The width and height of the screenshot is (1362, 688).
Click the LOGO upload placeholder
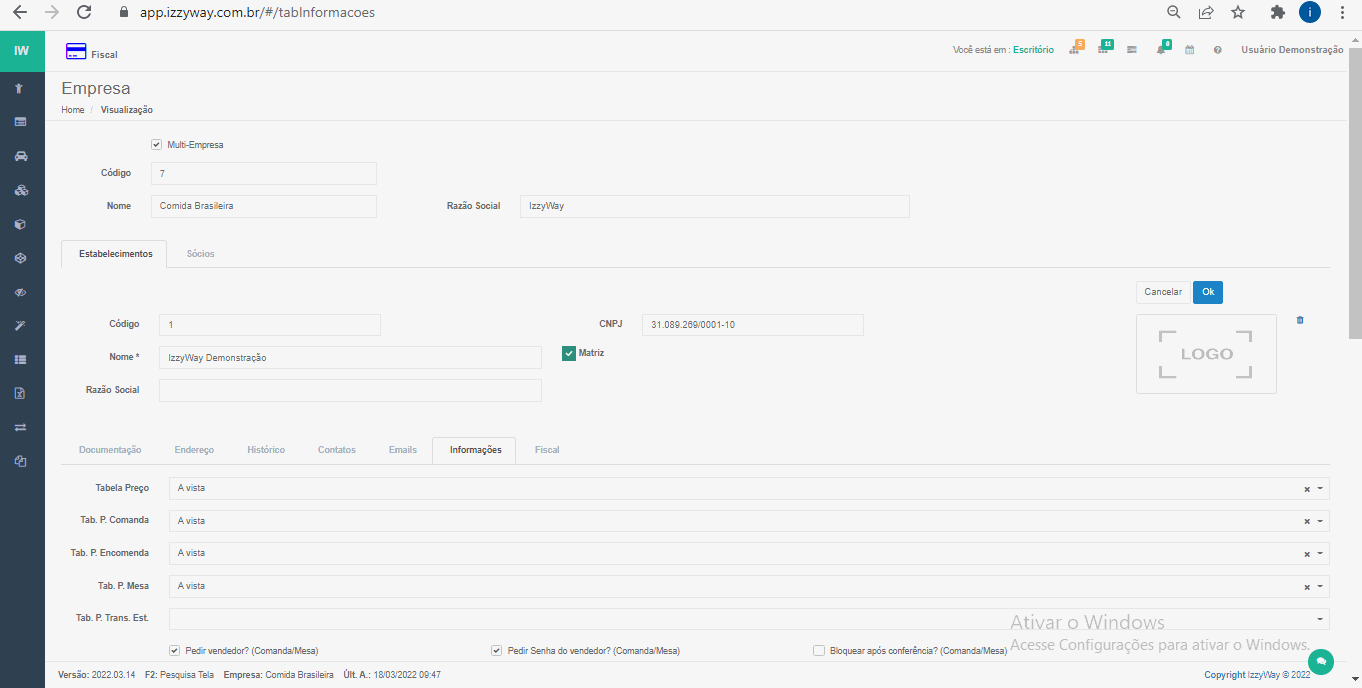pyautogui.click(x=1206, y=354)
